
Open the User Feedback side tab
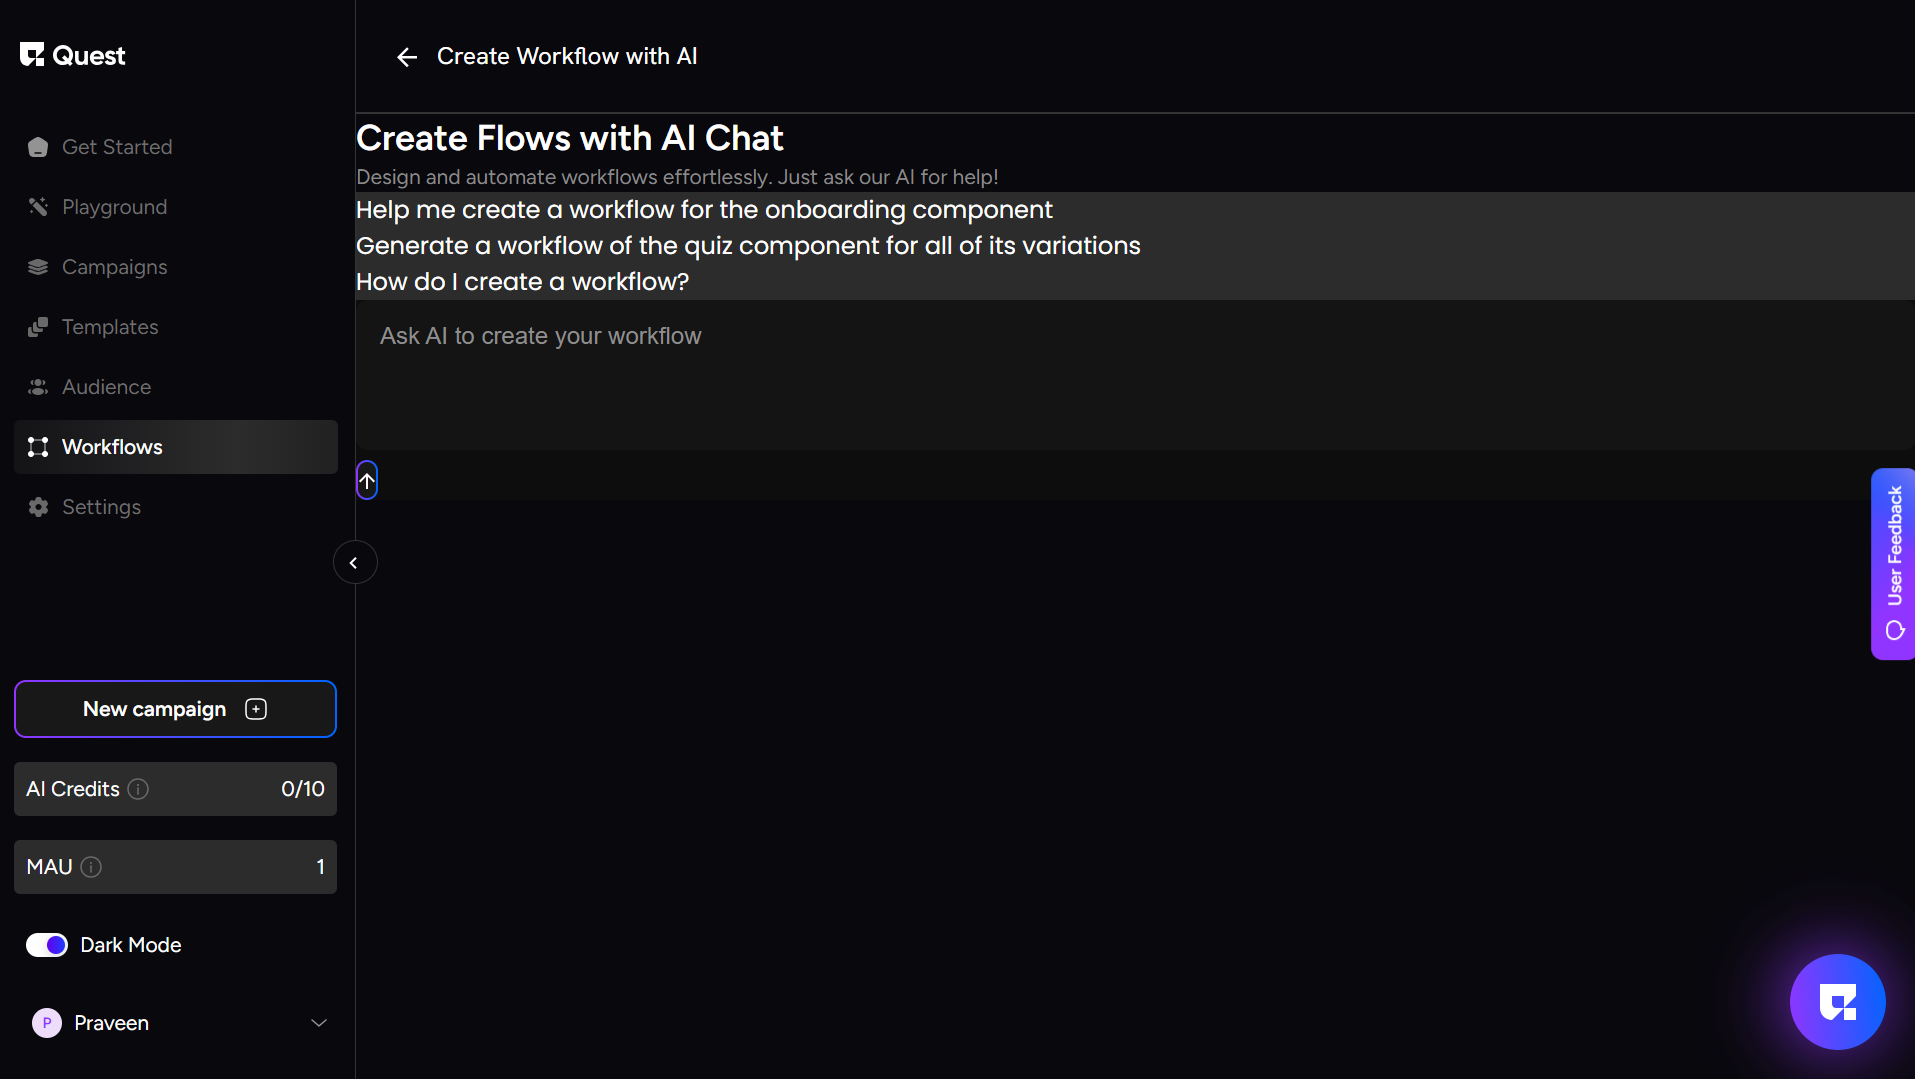coord(1893,563)
